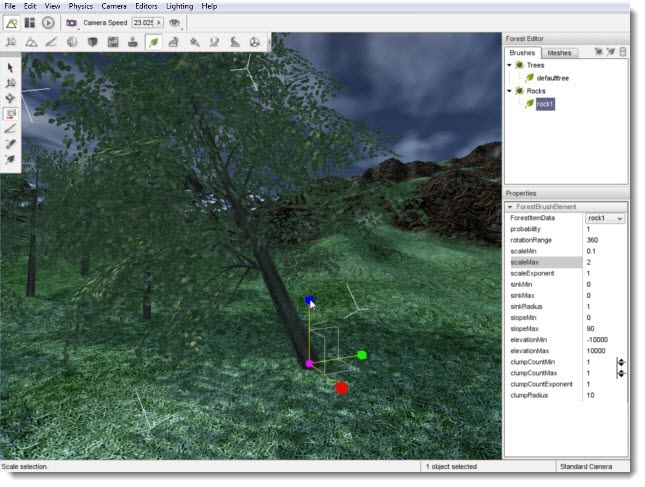Adjust the clumpCountMax stepper arrows
This screenshot has width=645, height=487.
click(621, 373)
